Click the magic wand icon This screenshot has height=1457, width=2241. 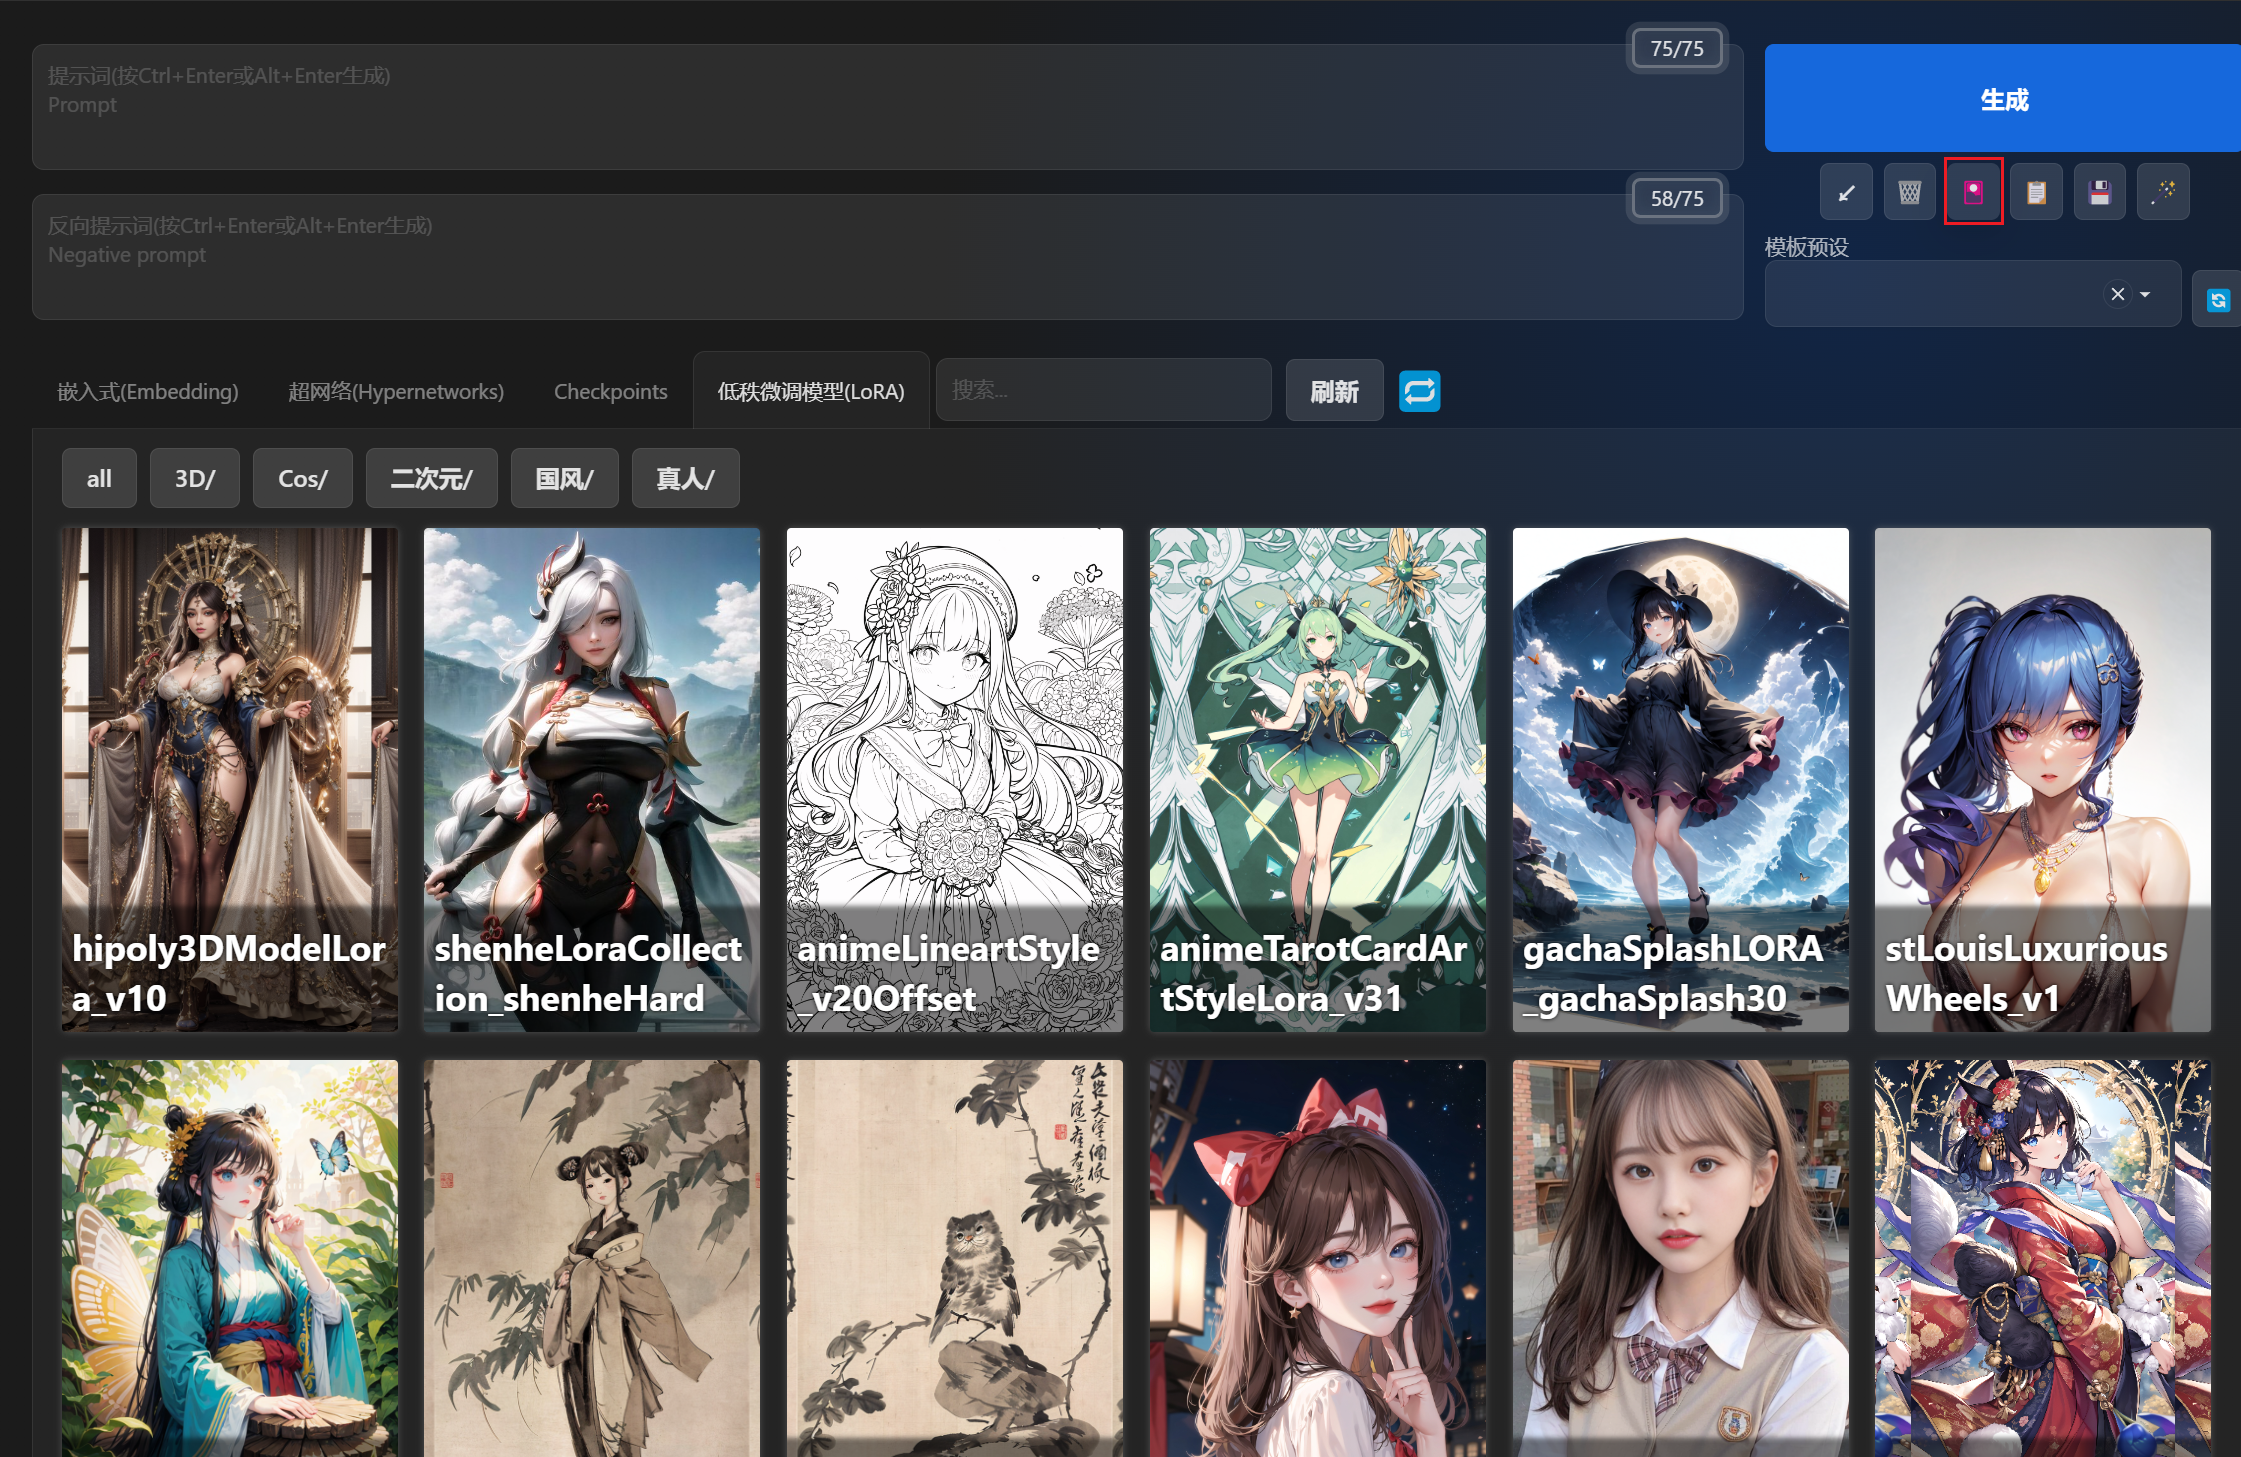pyautogui.click(x=2163, y=192)
